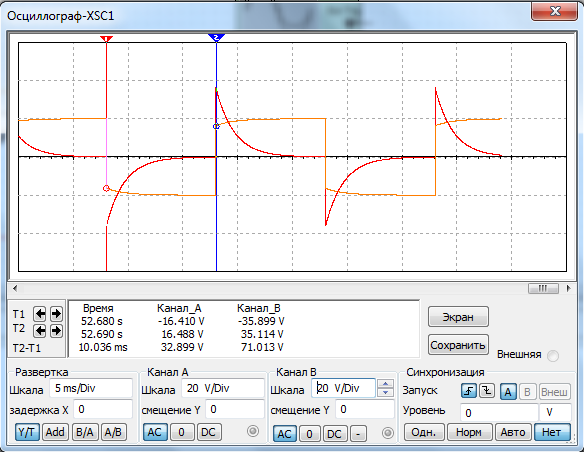Screen dimensions: 584x452
Task: Click the Внешняя external trigger radio
Action: [553, 356]
